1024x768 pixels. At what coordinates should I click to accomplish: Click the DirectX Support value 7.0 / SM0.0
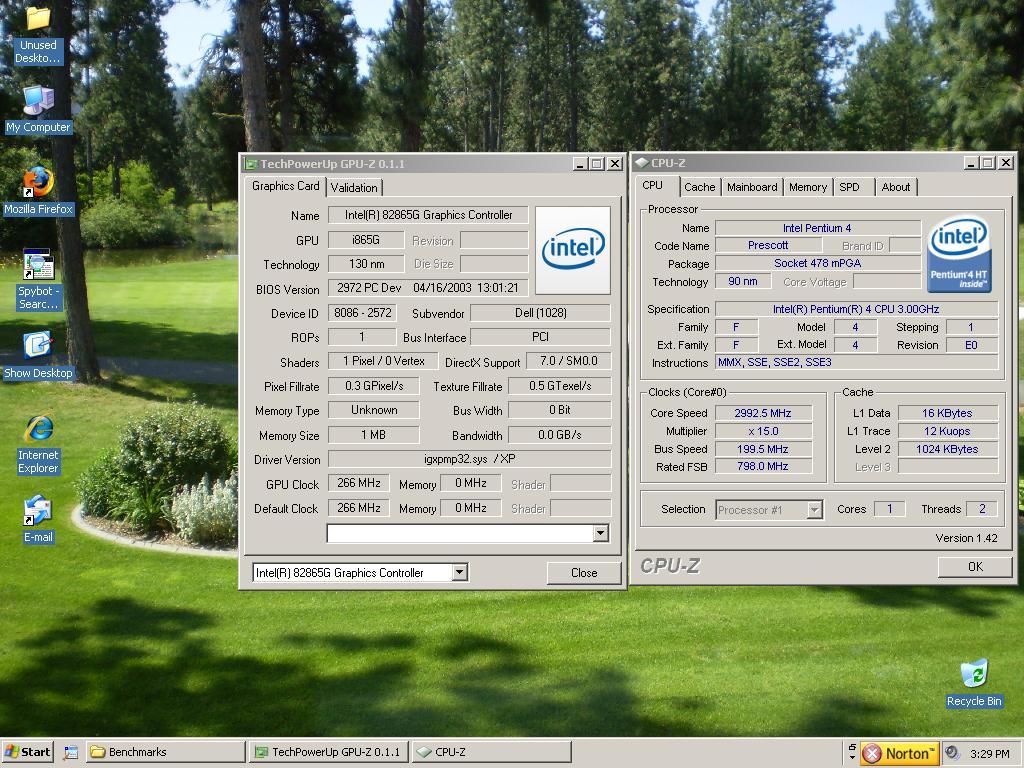point(568,361)
